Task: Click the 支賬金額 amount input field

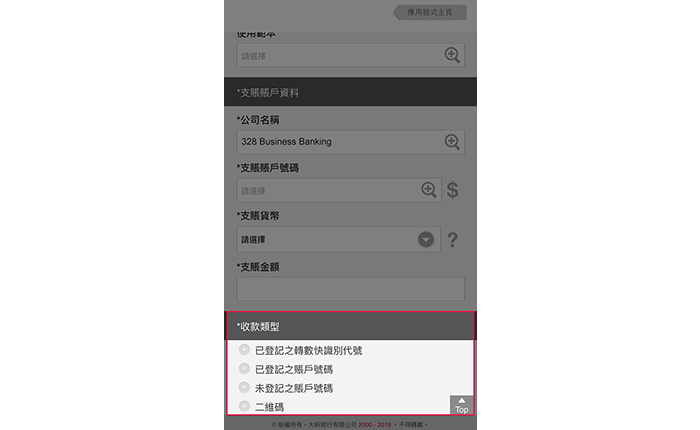Action: [x=350, y=289]
